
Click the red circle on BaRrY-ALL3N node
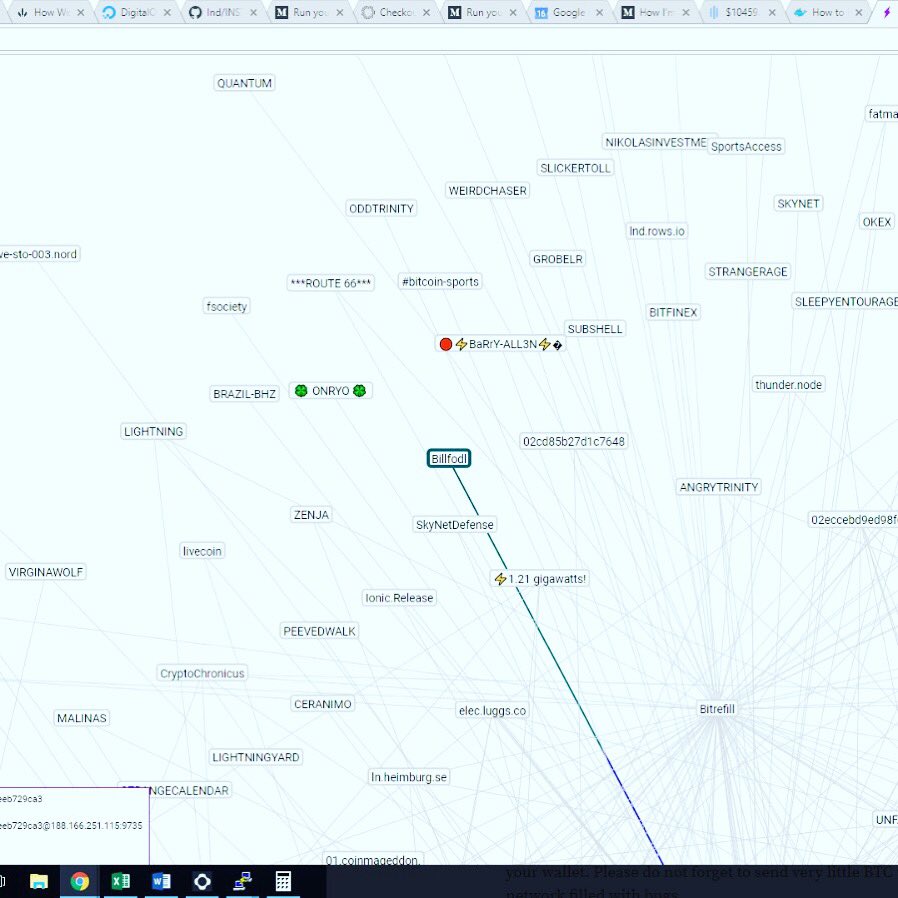[446, 344]
